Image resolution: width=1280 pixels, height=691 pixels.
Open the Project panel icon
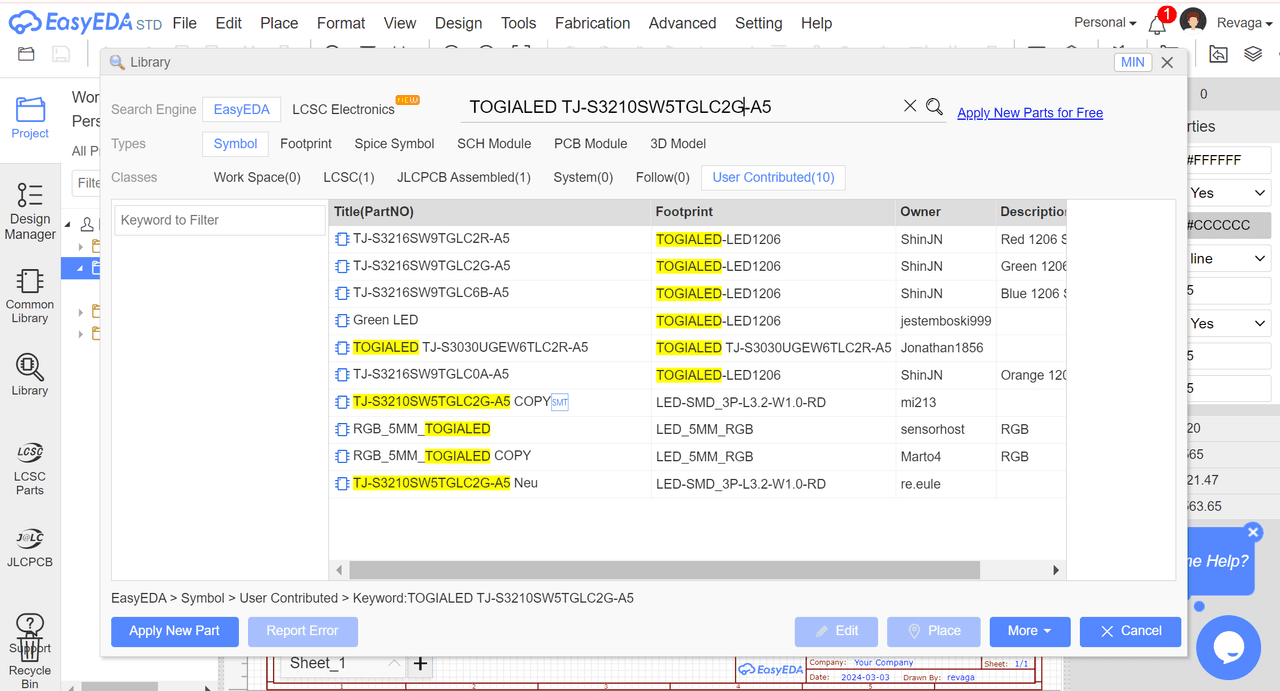coord(30,117)
